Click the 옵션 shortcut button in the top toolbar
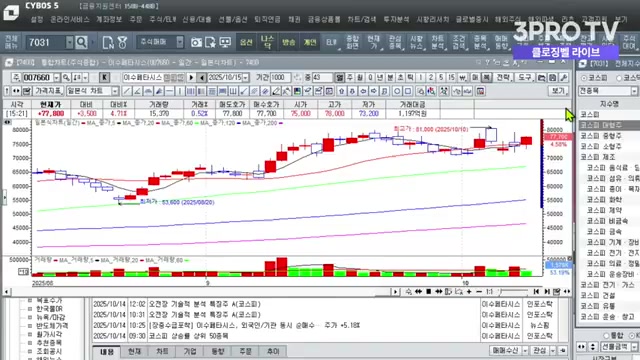 pos(246,42)
